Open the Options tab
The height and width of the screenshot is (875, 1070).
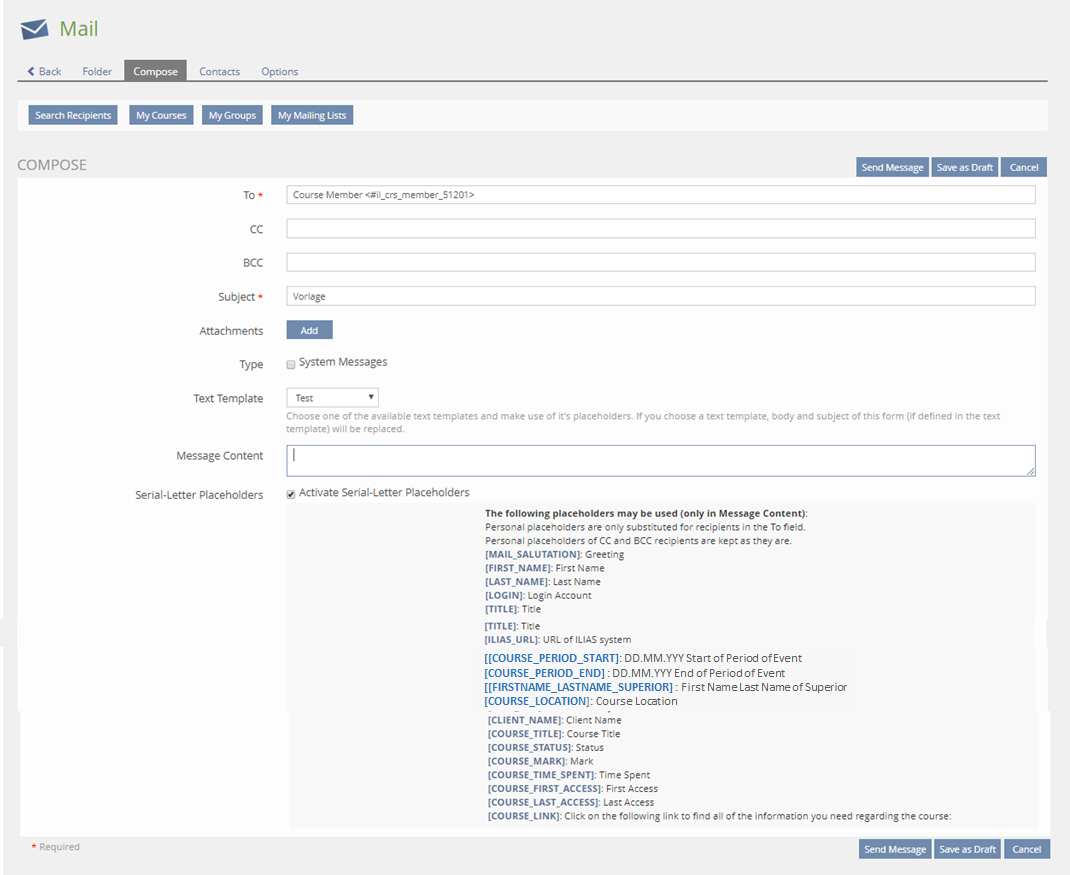point(279,71)
